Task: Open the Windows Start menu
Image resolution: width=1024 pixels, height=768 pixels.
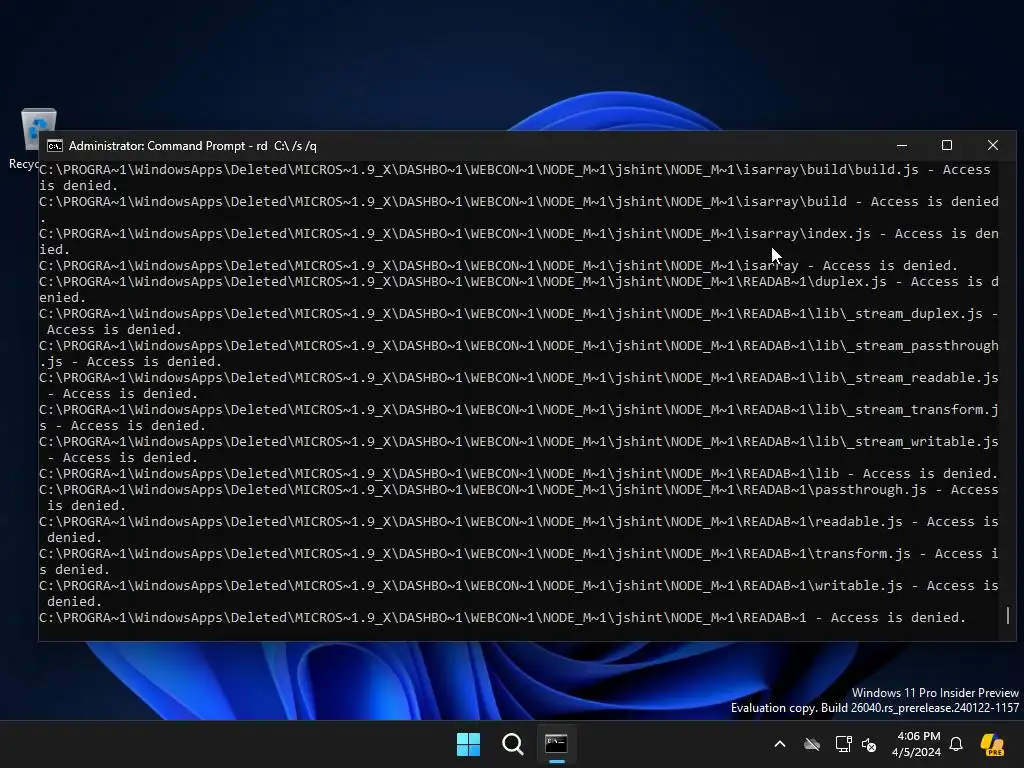Action: [468, 744]
